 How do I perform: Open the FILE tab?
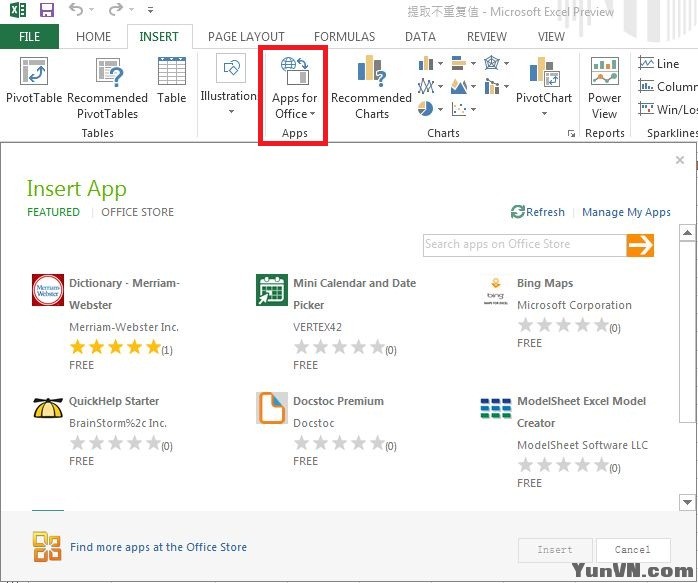pyautogui.click(x=29, y=36)
